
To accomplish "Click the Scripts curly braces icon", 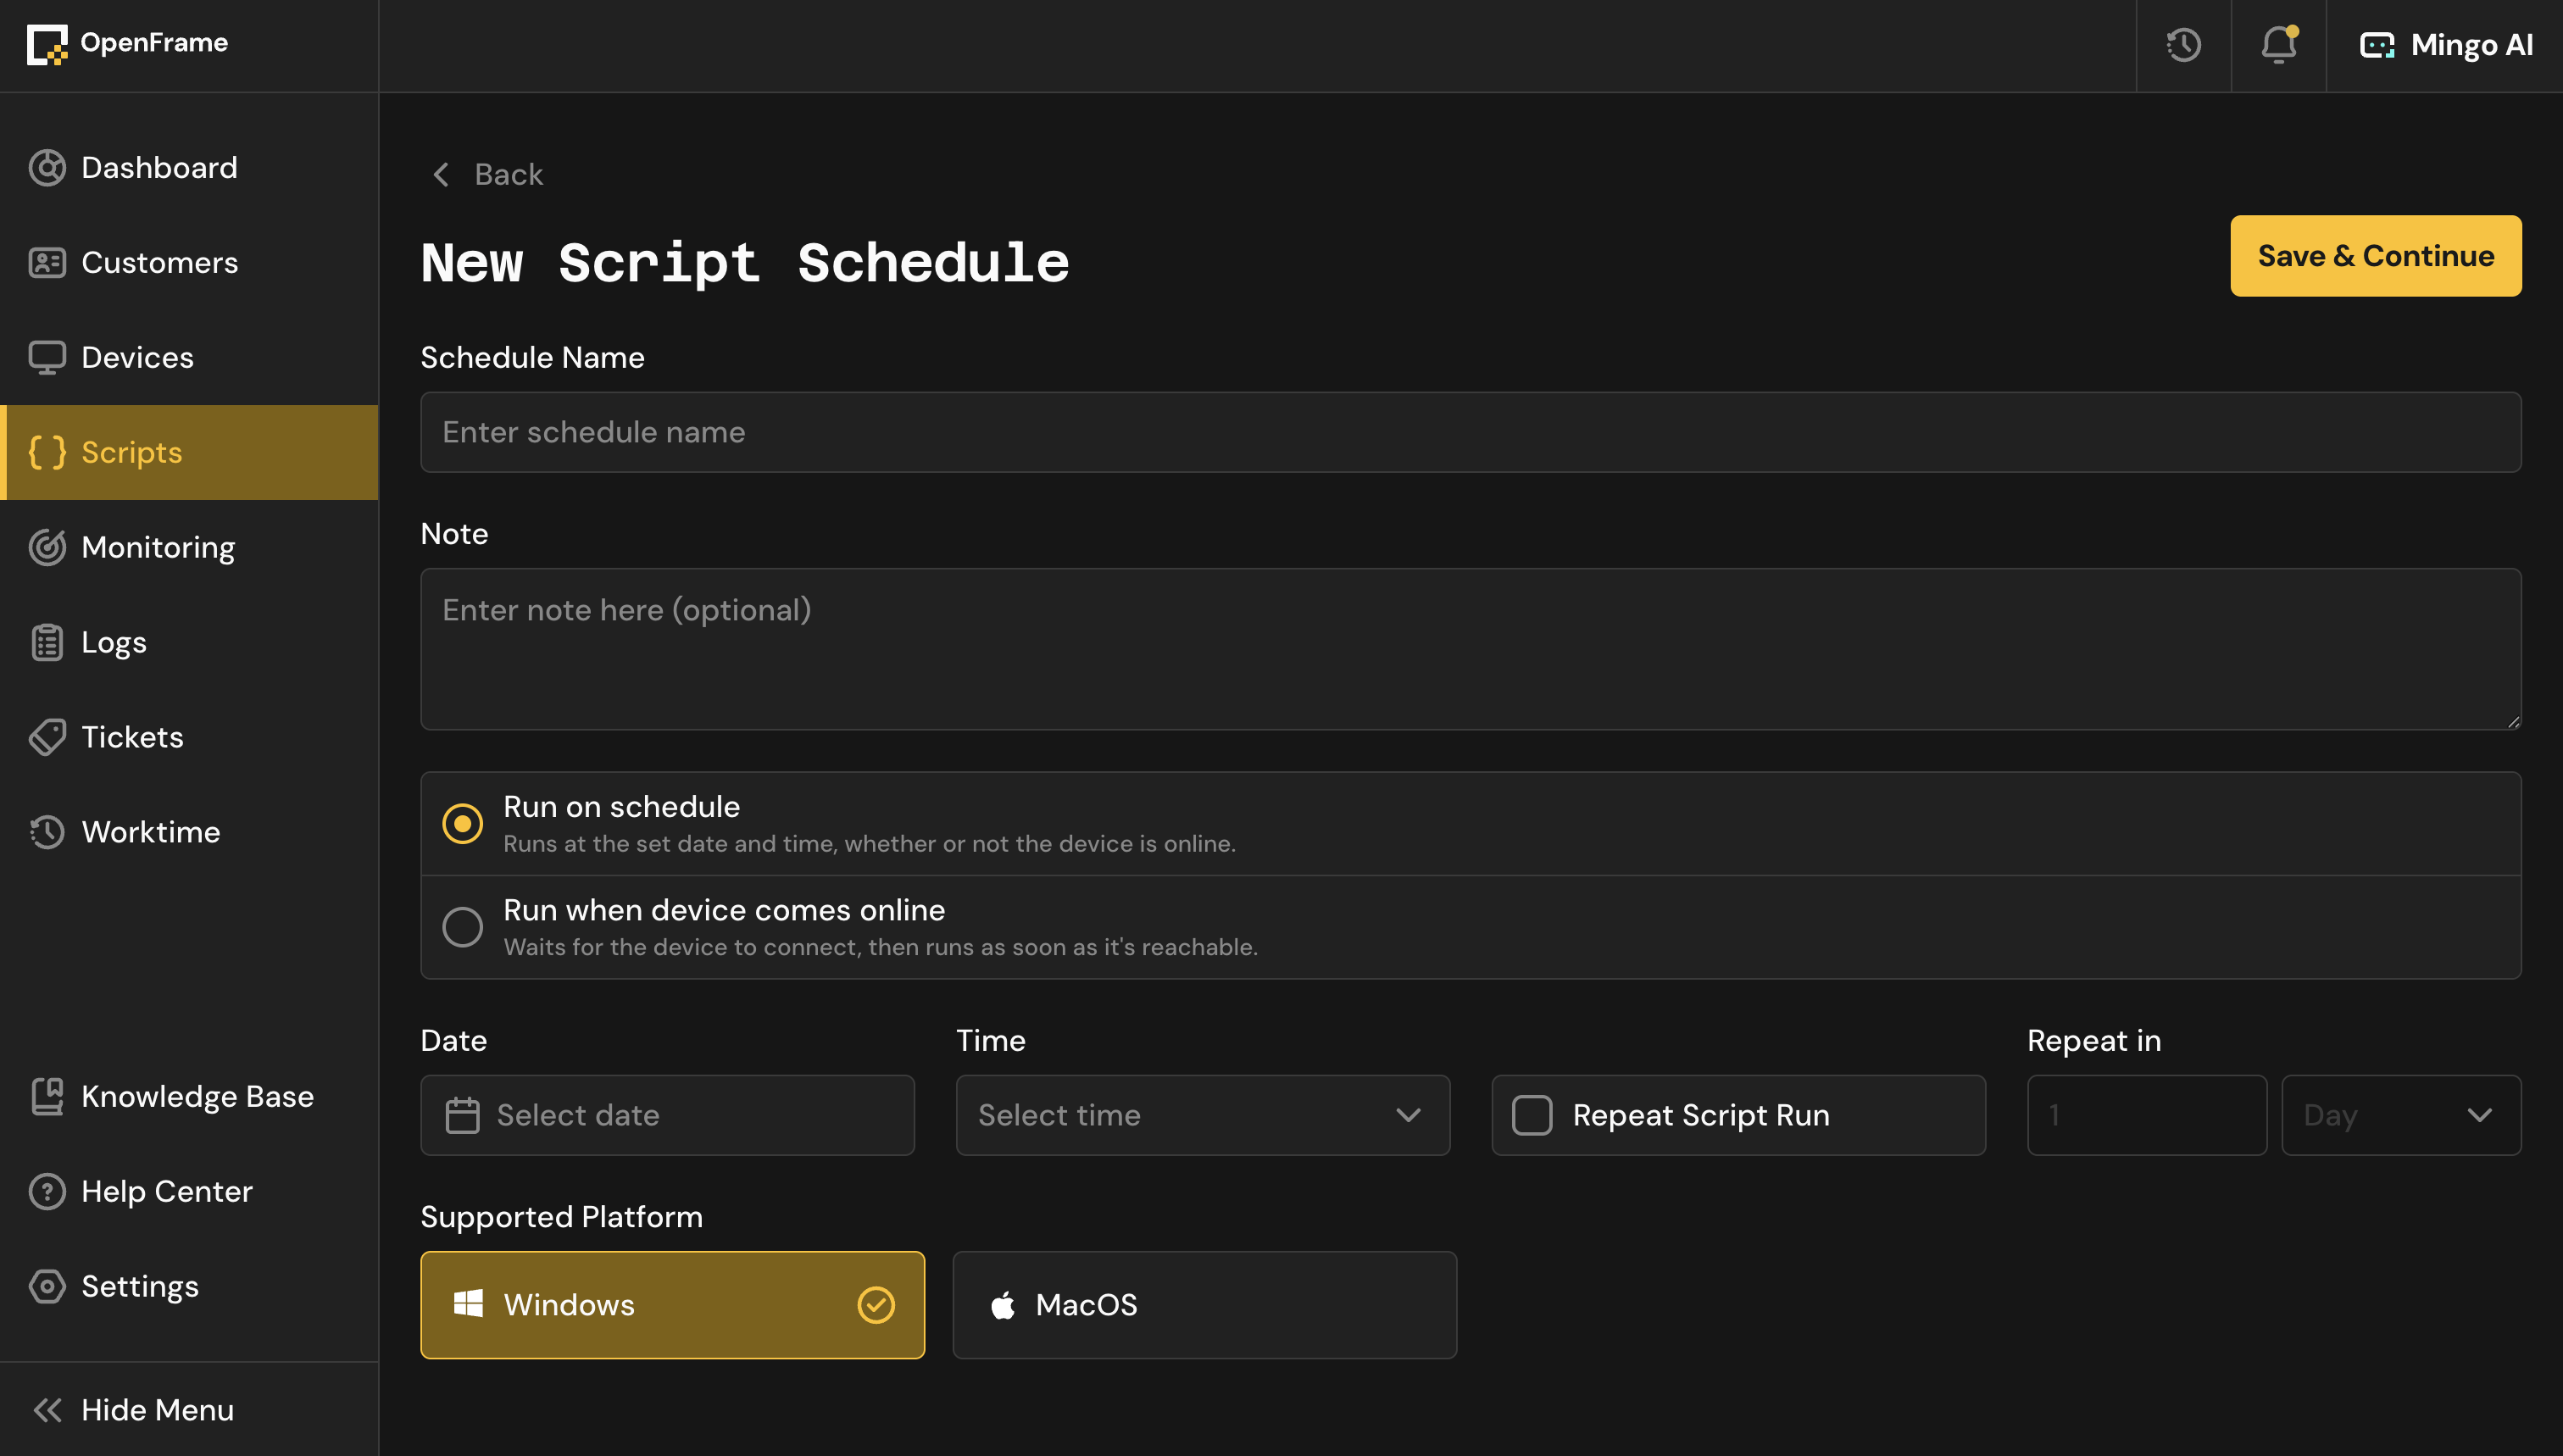I will pyautogui.click(x=47, y=452).
